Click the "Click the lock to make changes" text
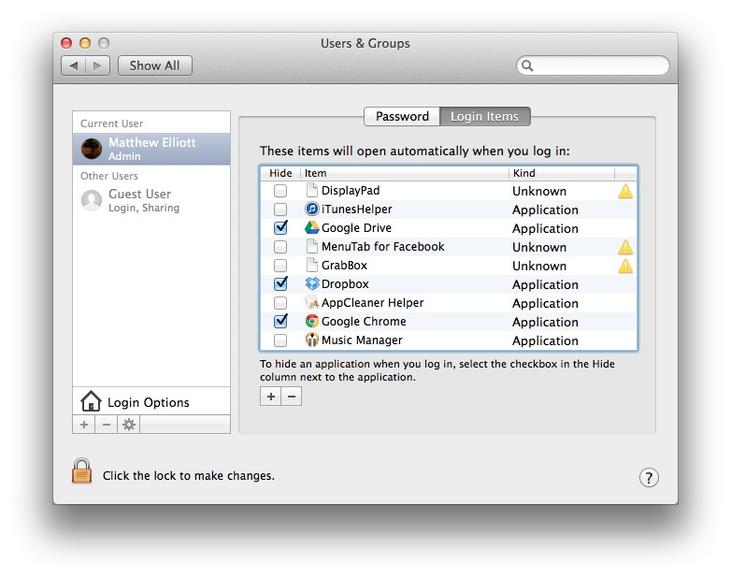Image resolution: width=731 pixels, height=578 pixels. point(188,475)
